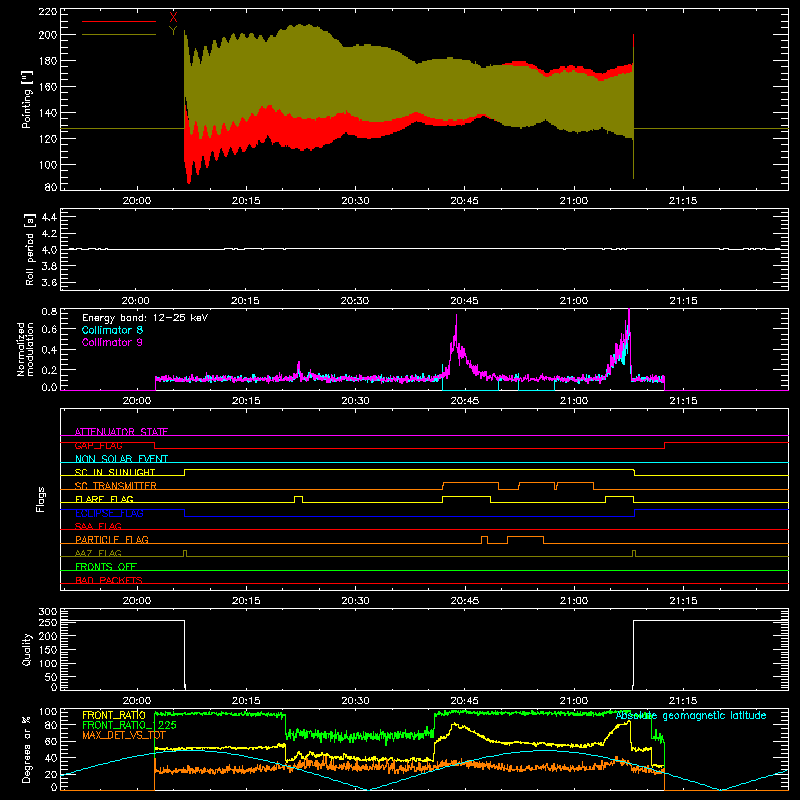Click the 220 tick on the Pointing axis

point(47,11)
